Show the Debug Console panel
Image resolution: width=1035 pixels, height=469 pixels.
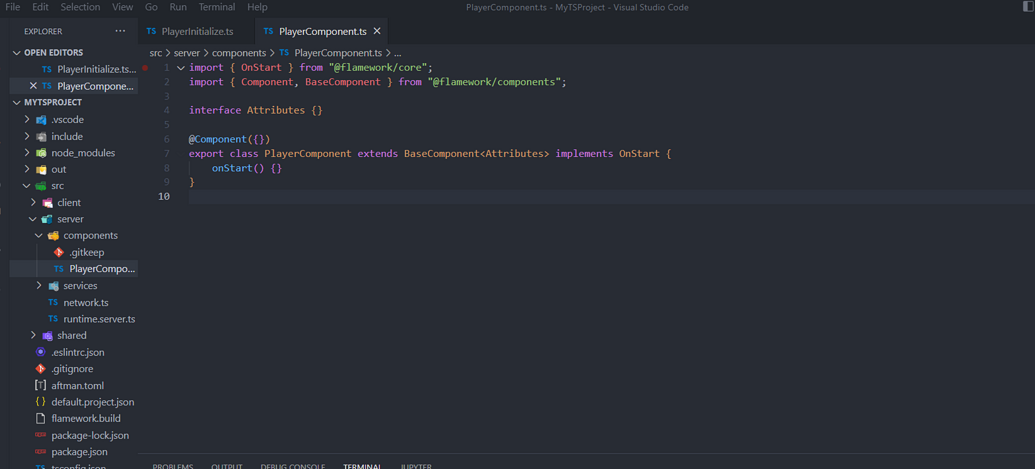coord(292,465)
